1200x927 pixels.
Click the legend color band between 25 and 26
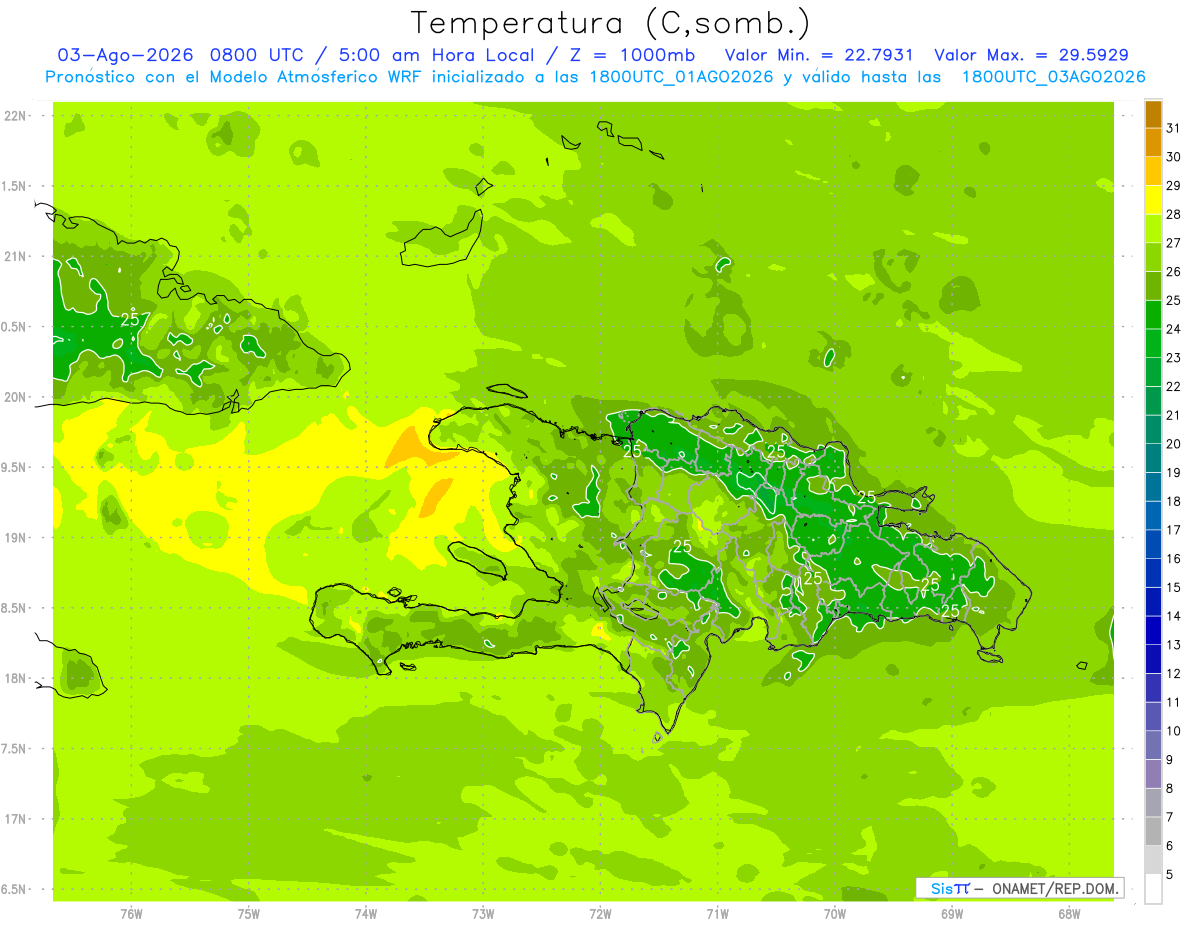pos(1153,286)
